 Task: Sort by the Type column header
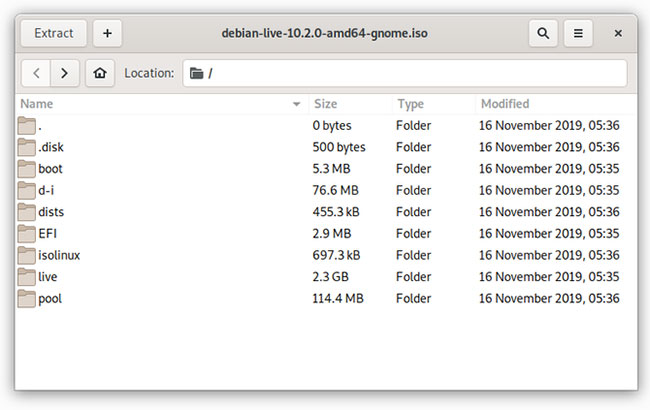pos(411,104)
